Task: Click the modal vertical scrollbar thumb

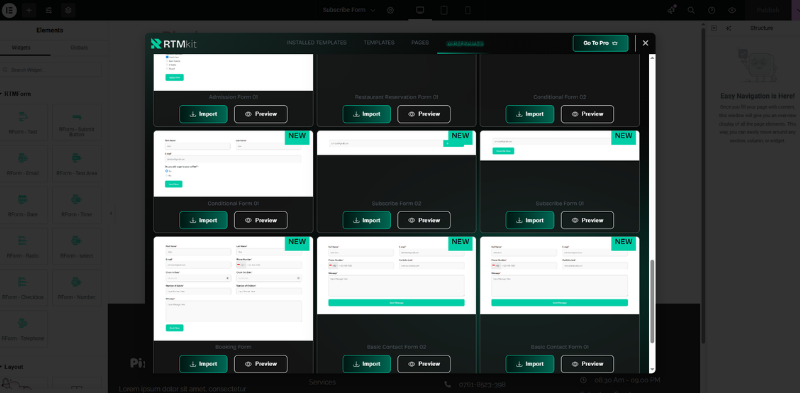Action: coord(652,301)
